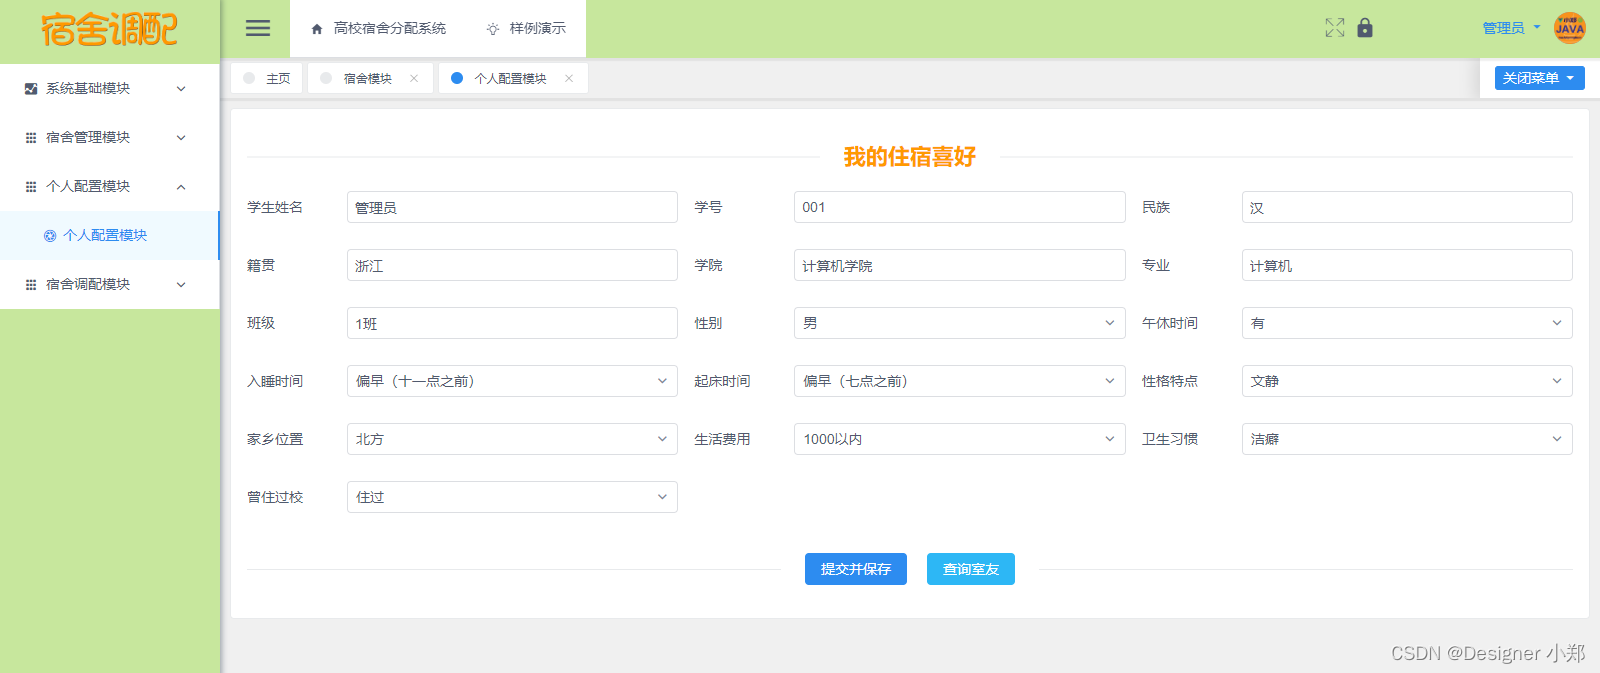This screenshot has width=1600, height=673.
Task: Click the lightbulb icon beside 样例演示
Action: 493,29
